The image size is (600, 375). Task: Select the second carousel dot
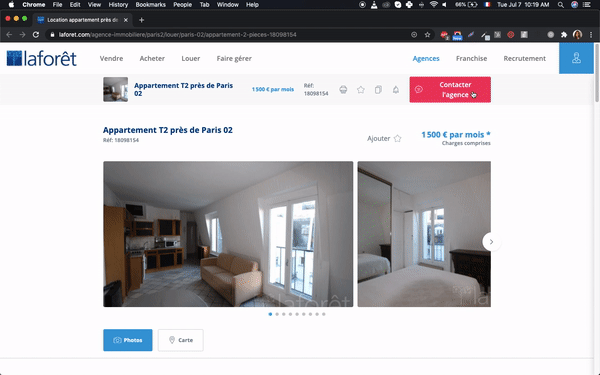tap(277, 314)
